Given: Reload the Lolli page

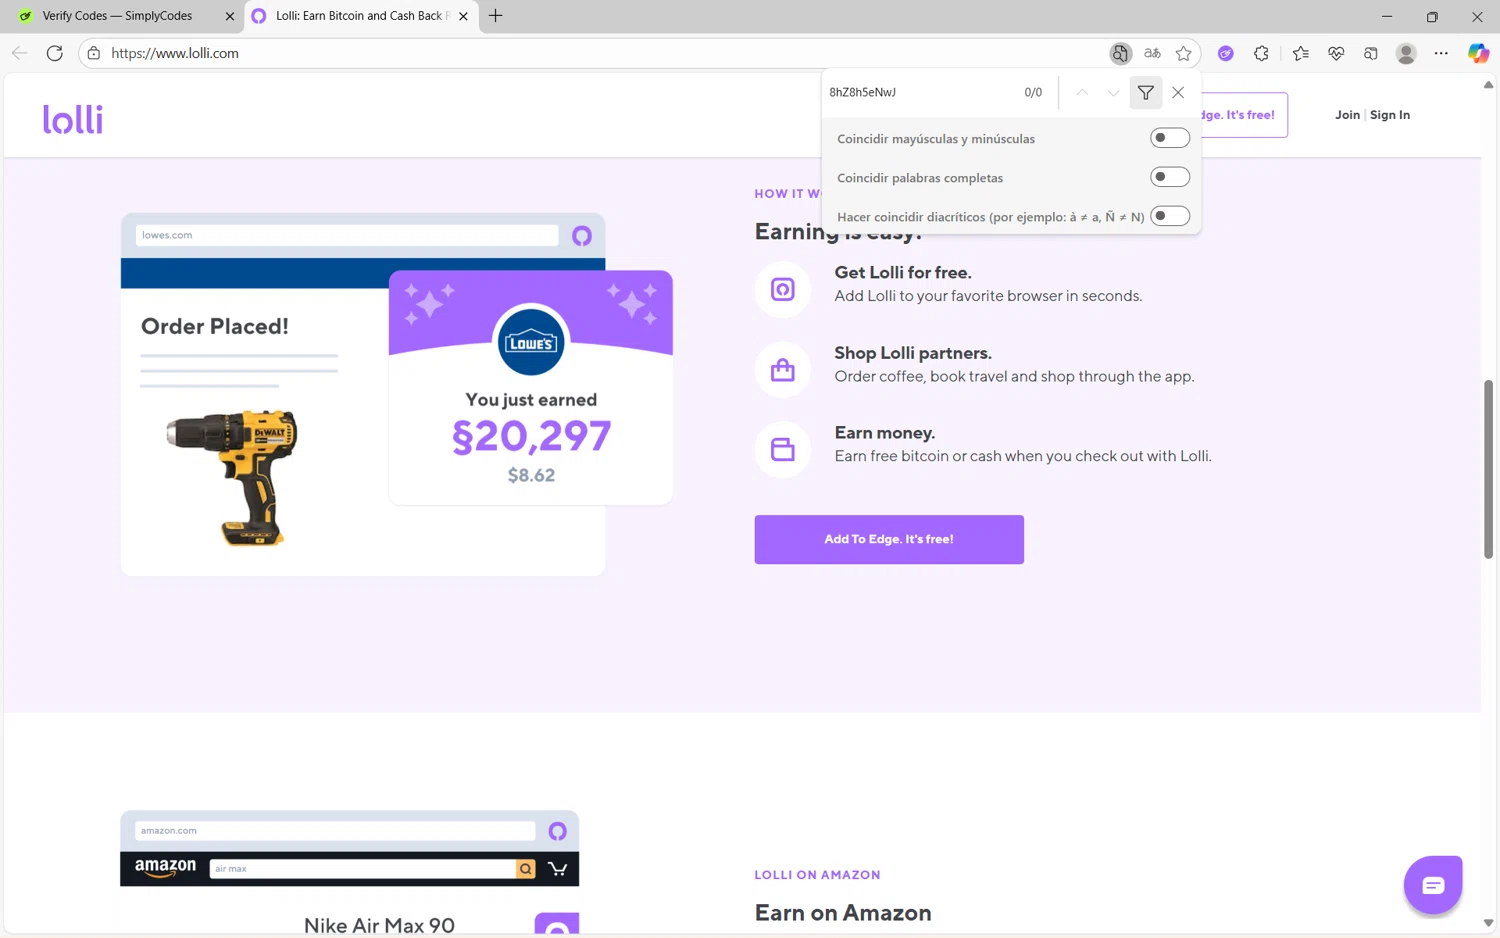Looking at the screenshot, I should [55, 53].
